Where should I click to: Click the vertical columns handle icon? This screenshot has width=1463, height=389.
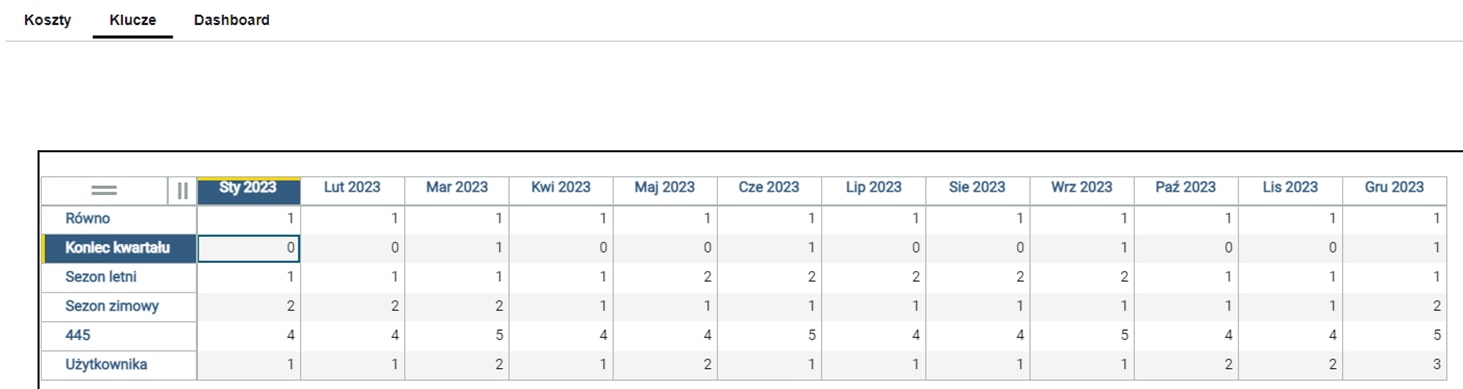[x=182, y=190]
